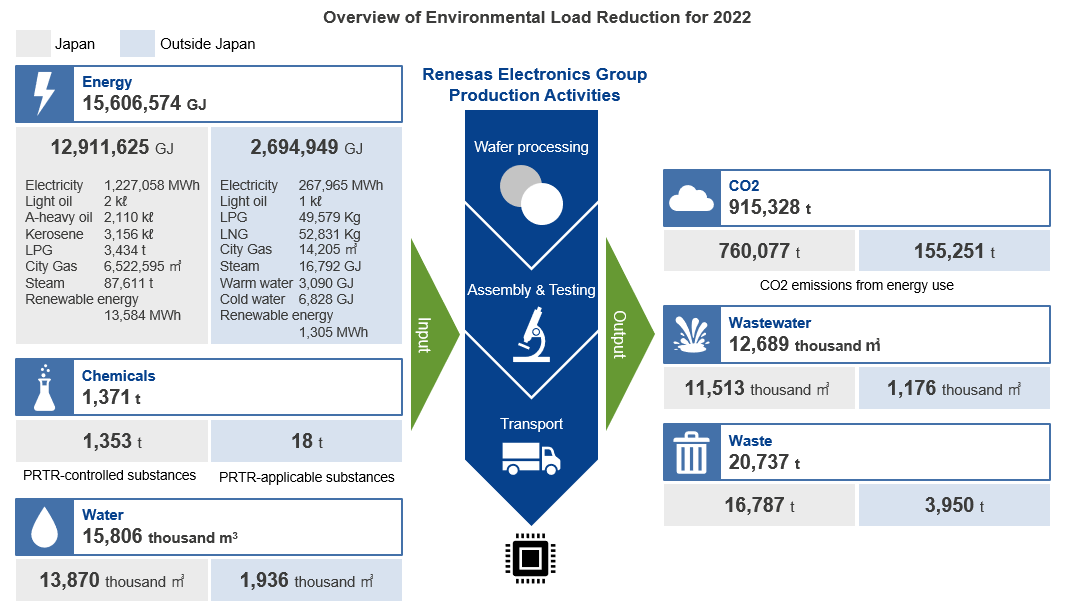Click the Waste trash can icon
The width and height of the screenshot is (1072, 612).
692,453
